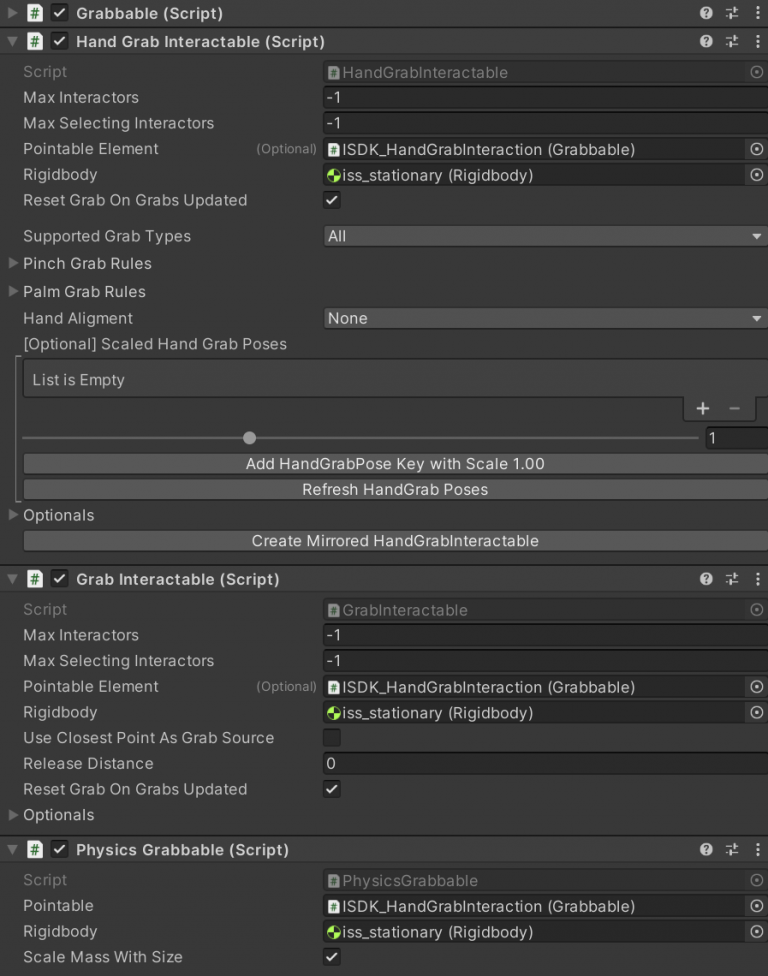768x976 pixels.
Task: Click the Physics Grabbable Pointable picker icon
Action: pos(757,906)
